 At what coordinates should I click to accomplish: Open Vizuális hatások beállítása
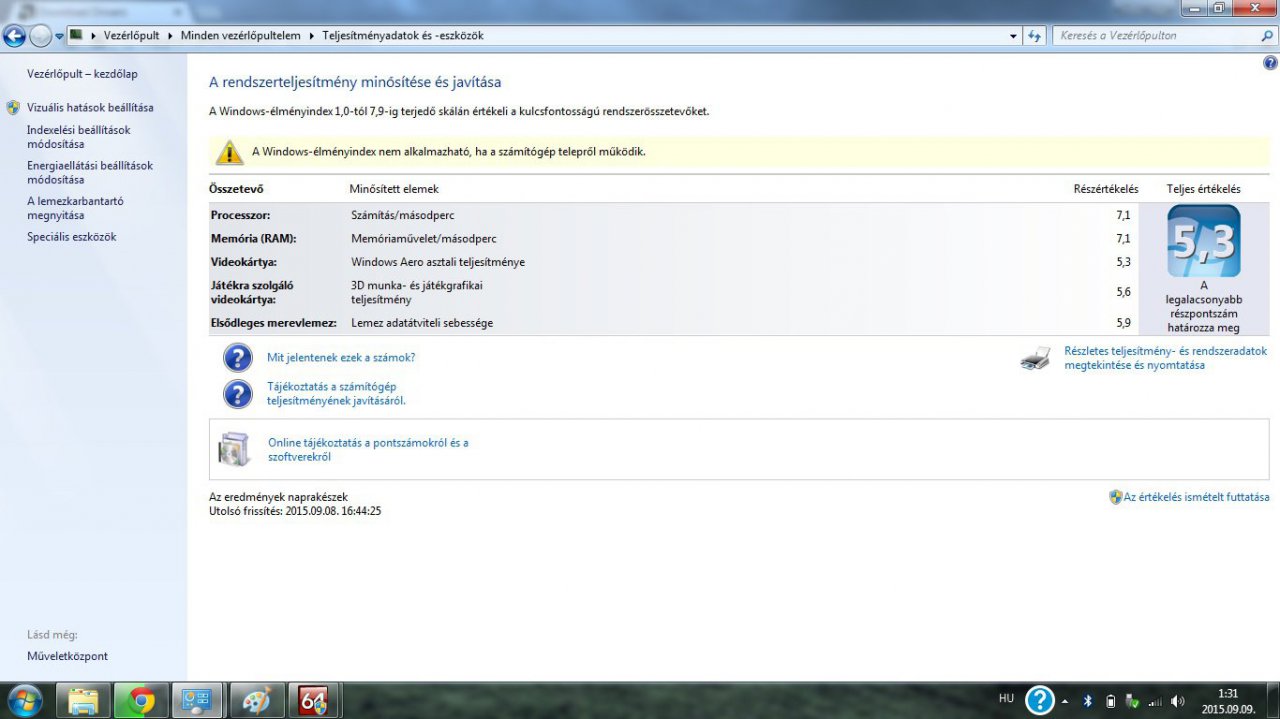pyautogui.click(x=90, y=107)
